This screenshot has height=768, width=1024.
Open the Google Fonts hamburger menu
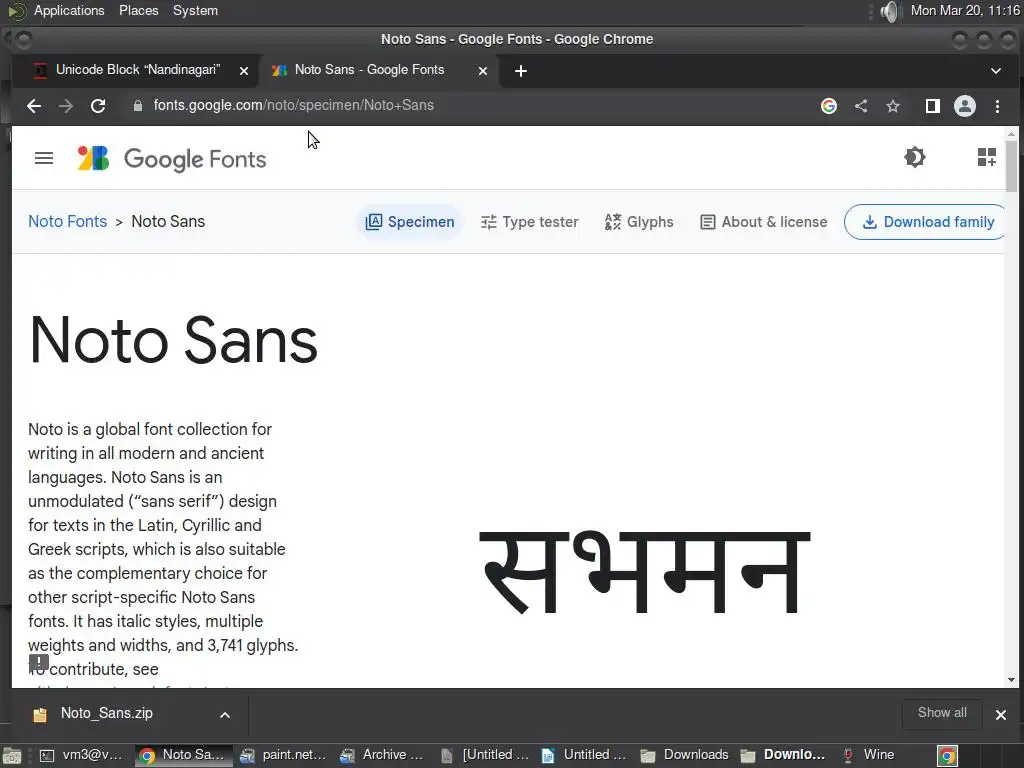(44, 158)
